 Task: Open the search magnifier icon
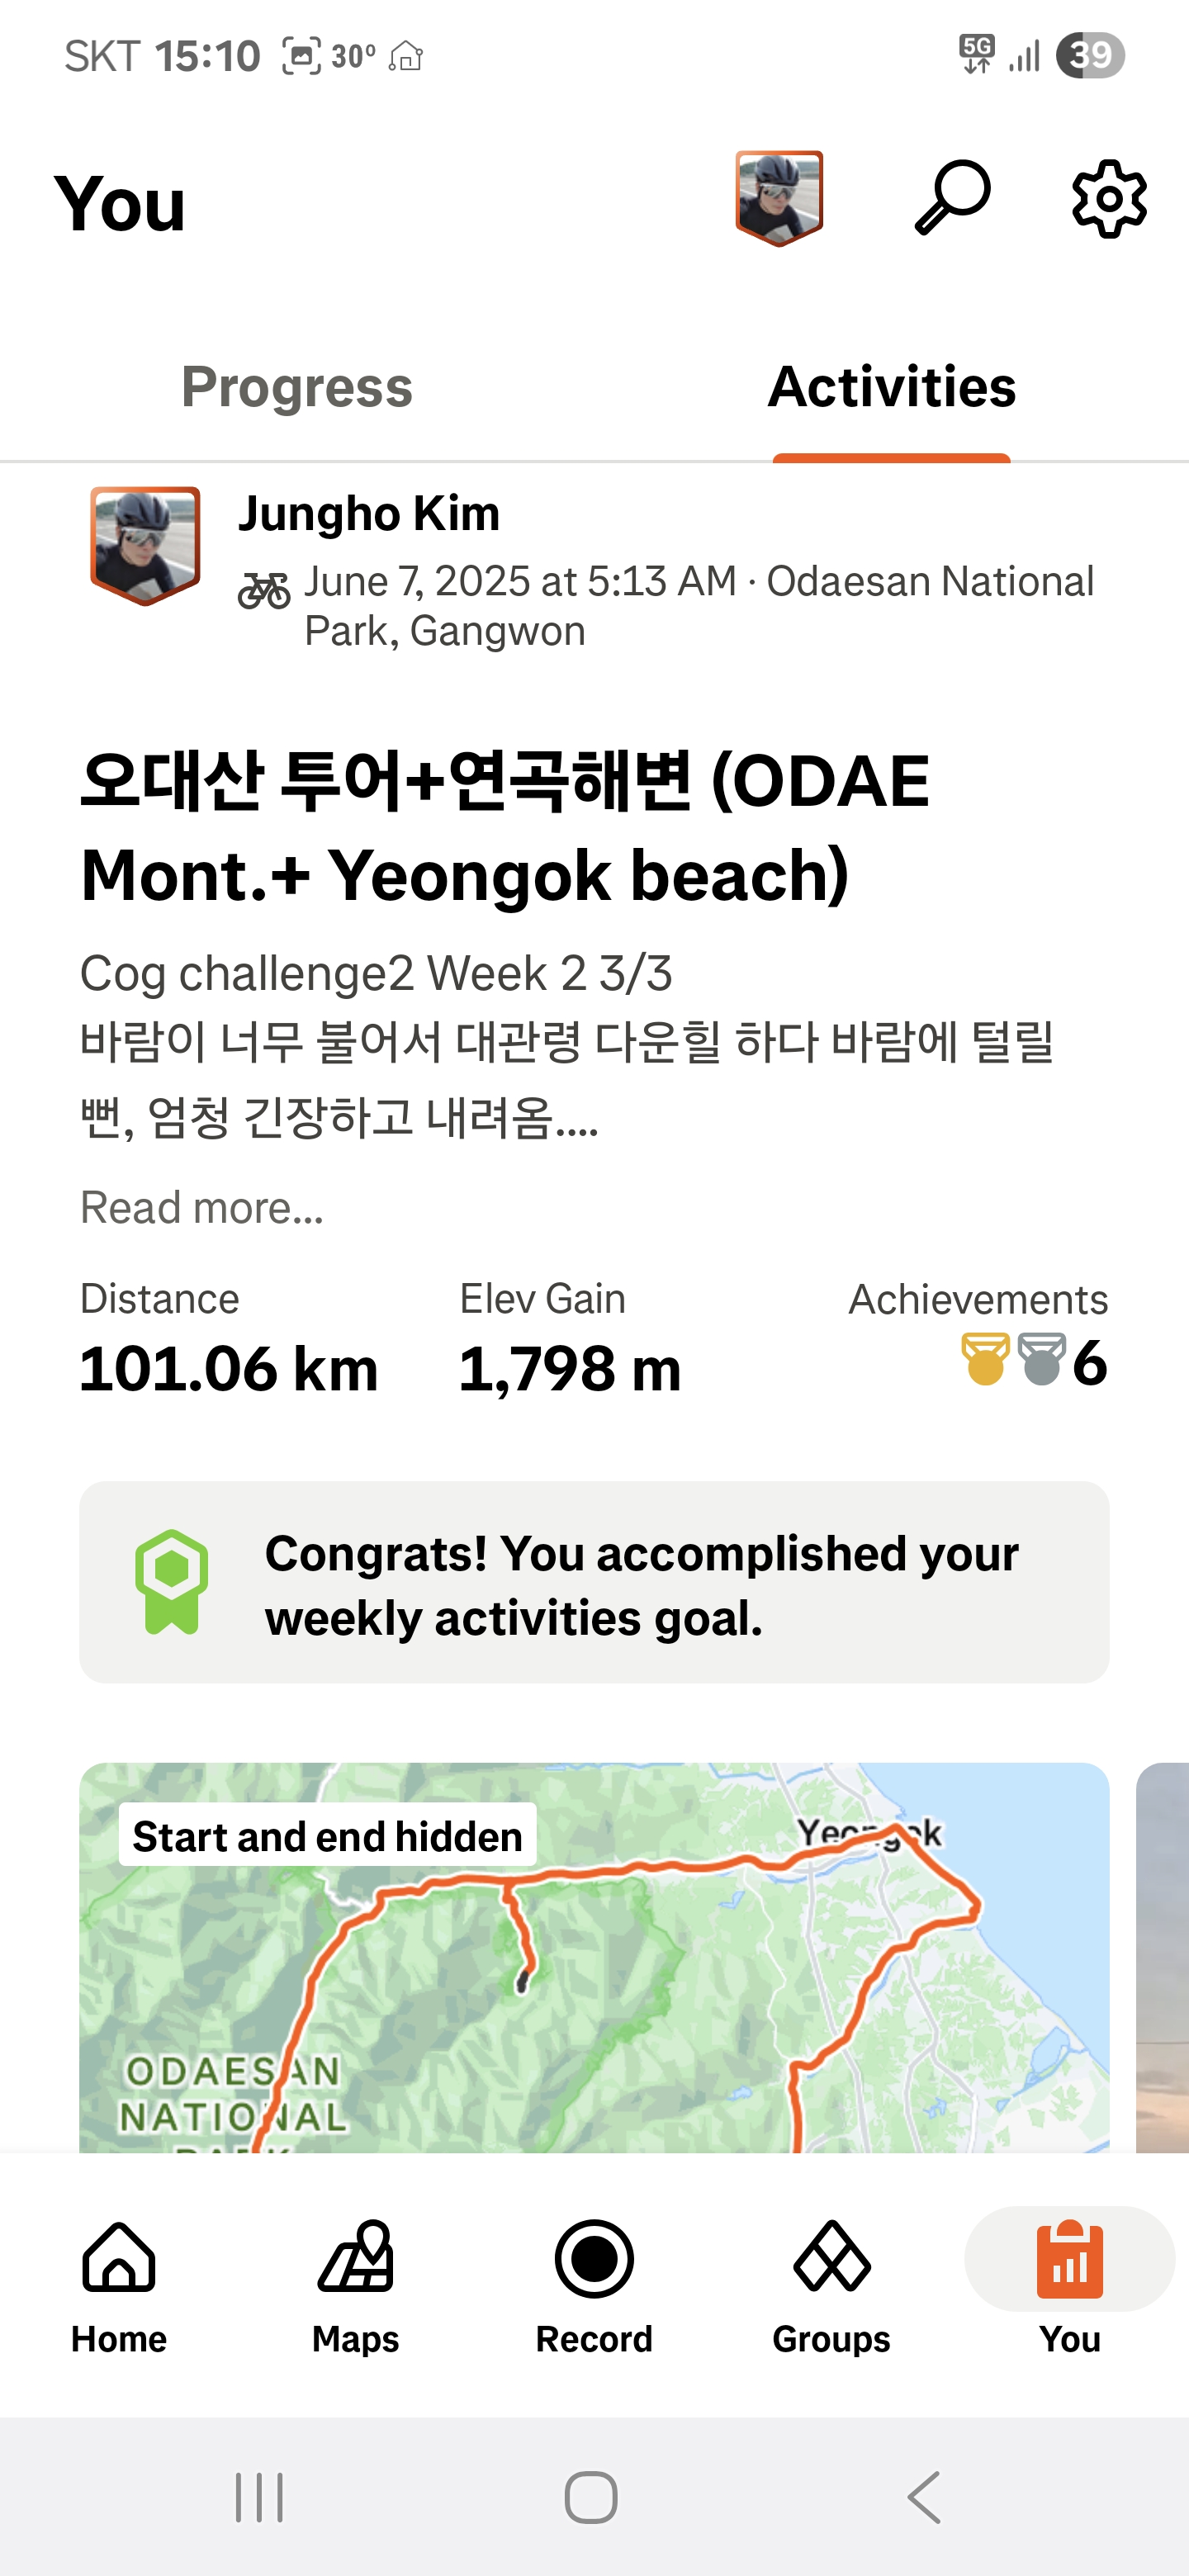click(x=952, y=198)
